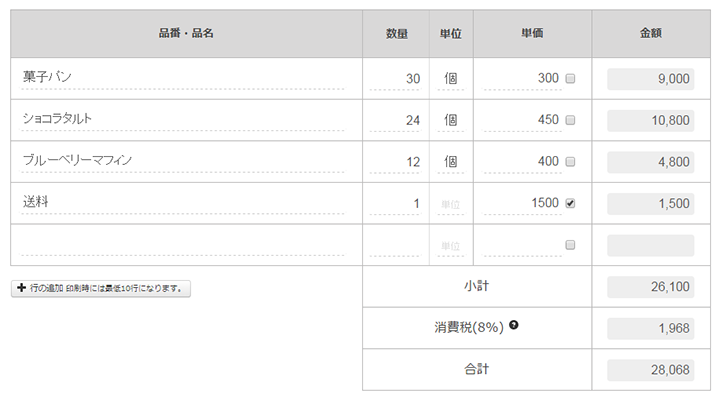Click the 合計 total amount box 28,068
The height and width of the screenshot is (397, 718).
click(651, 370)
